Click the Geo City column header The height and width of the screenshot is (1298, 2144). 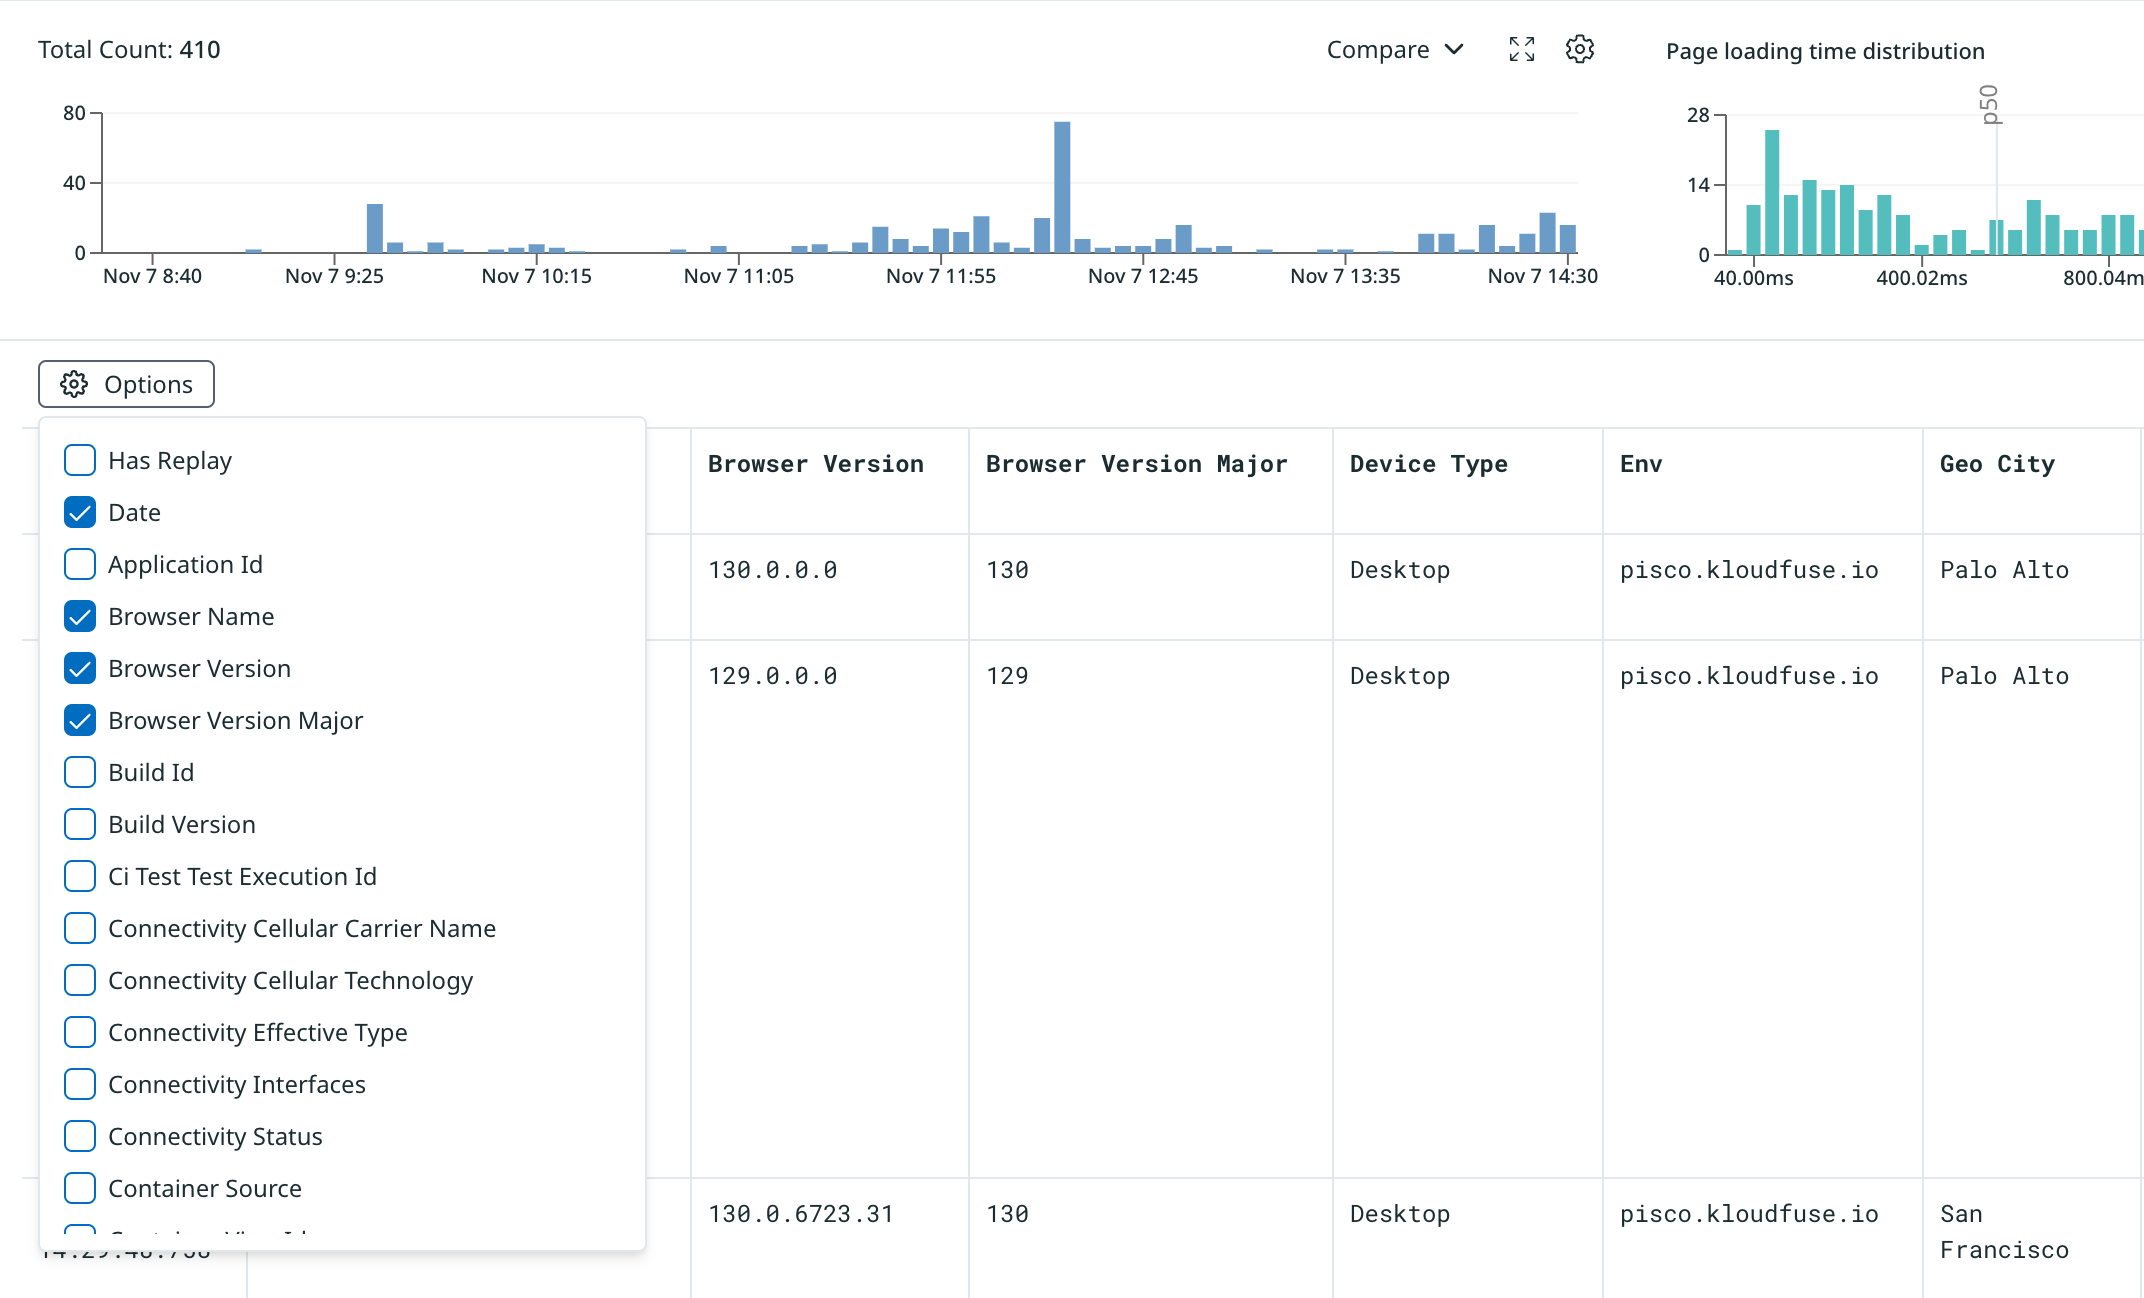(1996, 464)
